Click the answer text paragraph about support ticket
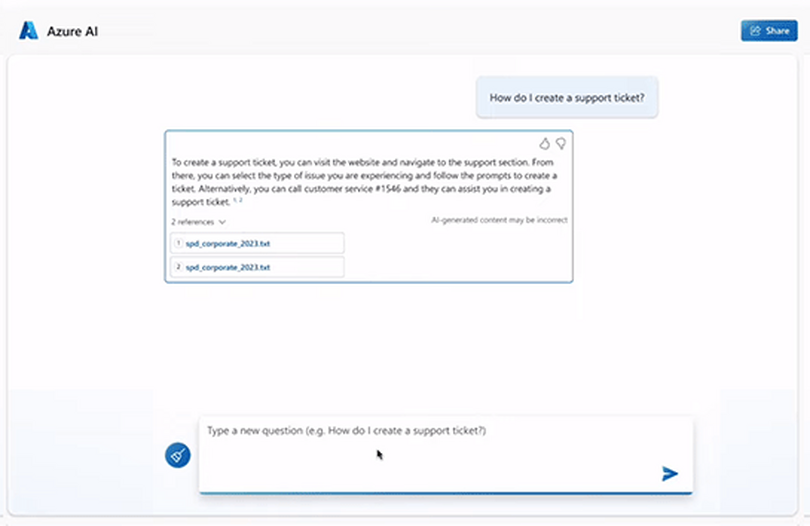The width and height of the screenshot is (810, 526). point(365,182)
